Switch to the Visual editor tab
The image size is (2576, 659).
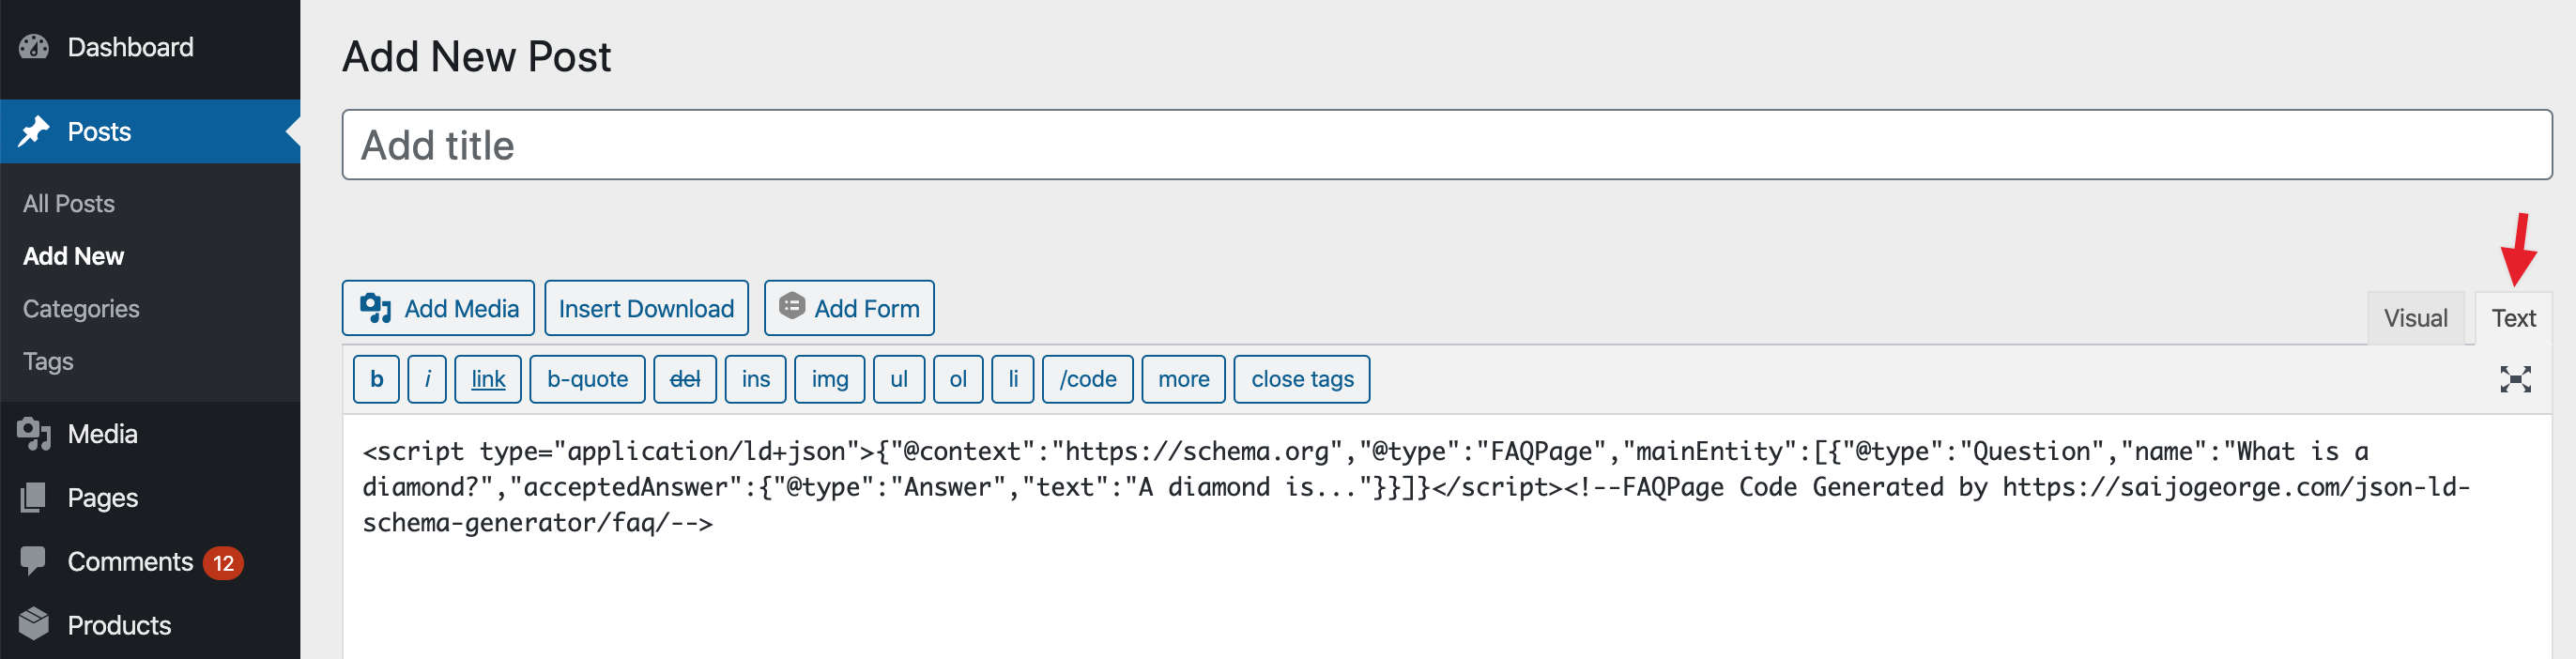coord(2415,318)
